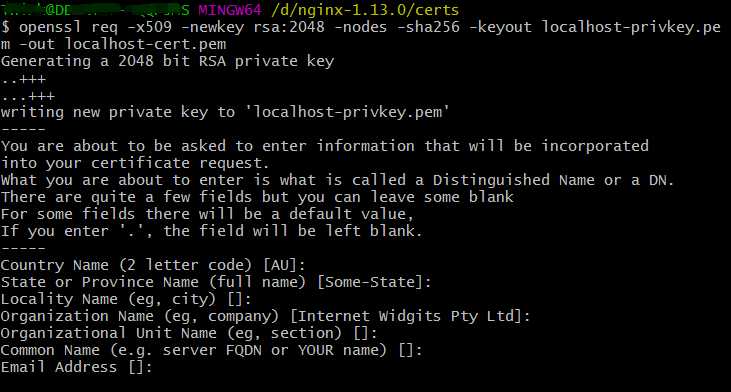The height and width of the screenshot is (392, 731).
Task: Click the '-out localhost-cert.pem' wrapped line
Action: coord(113,44)
